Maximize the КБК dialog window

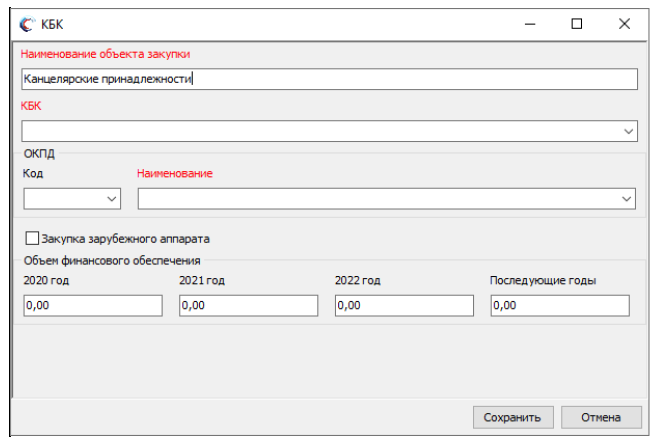click(576, 23)
